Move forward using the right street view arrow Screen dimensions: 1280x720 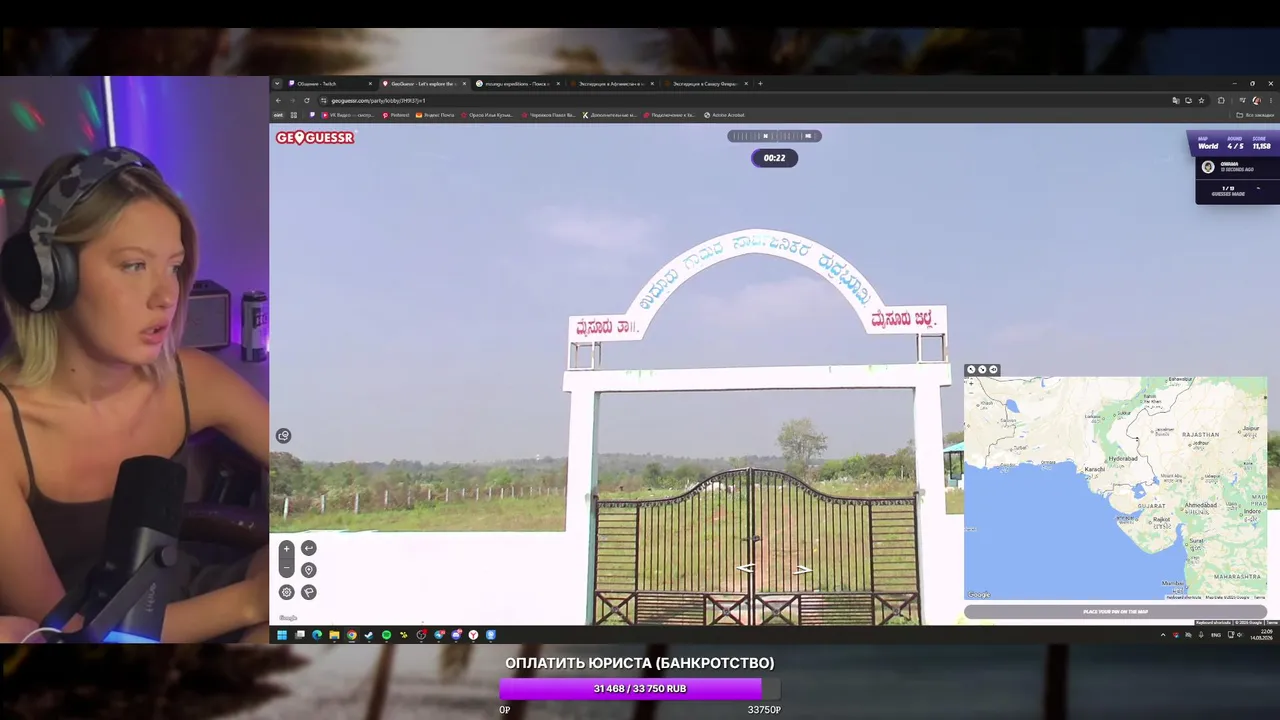pyautogui.click(x=801, y=570)
